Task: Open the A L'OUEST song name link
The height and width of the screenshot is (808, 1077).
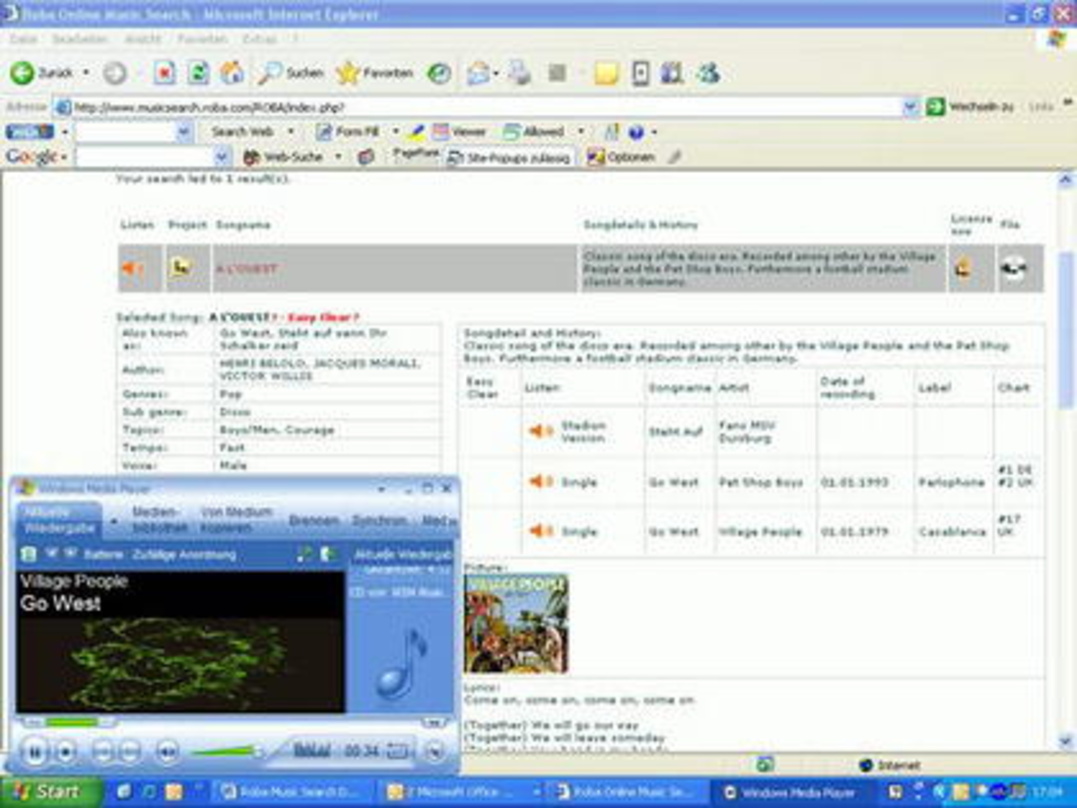Action: 247,269
